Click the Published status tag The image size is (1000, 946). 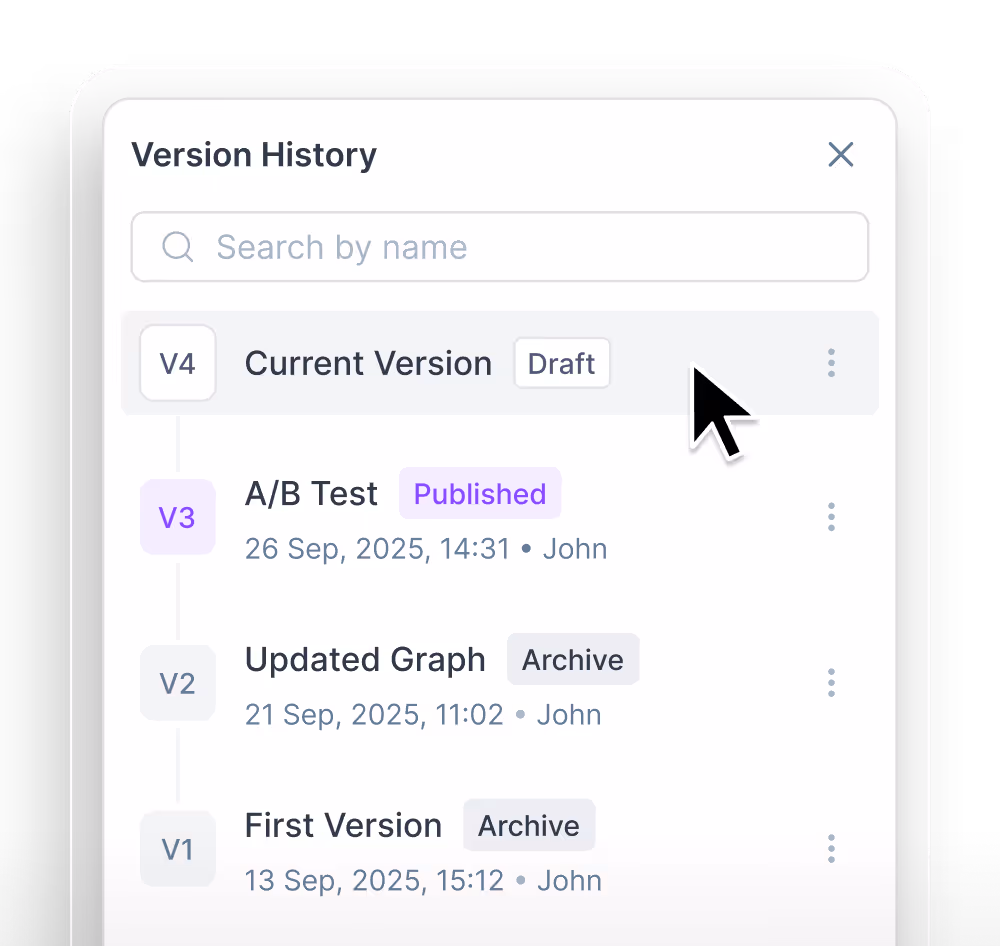click(x=480, y=493)
